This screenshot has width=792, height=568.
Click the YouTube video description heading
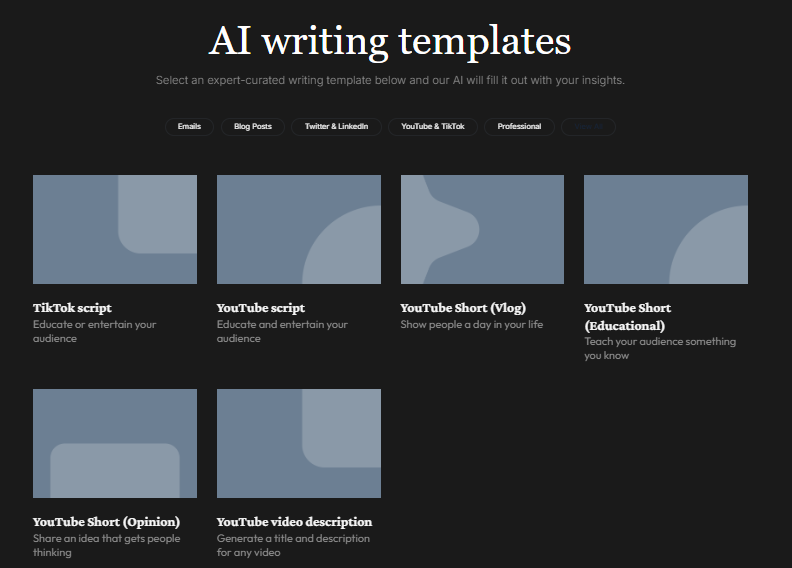[294, 522]
